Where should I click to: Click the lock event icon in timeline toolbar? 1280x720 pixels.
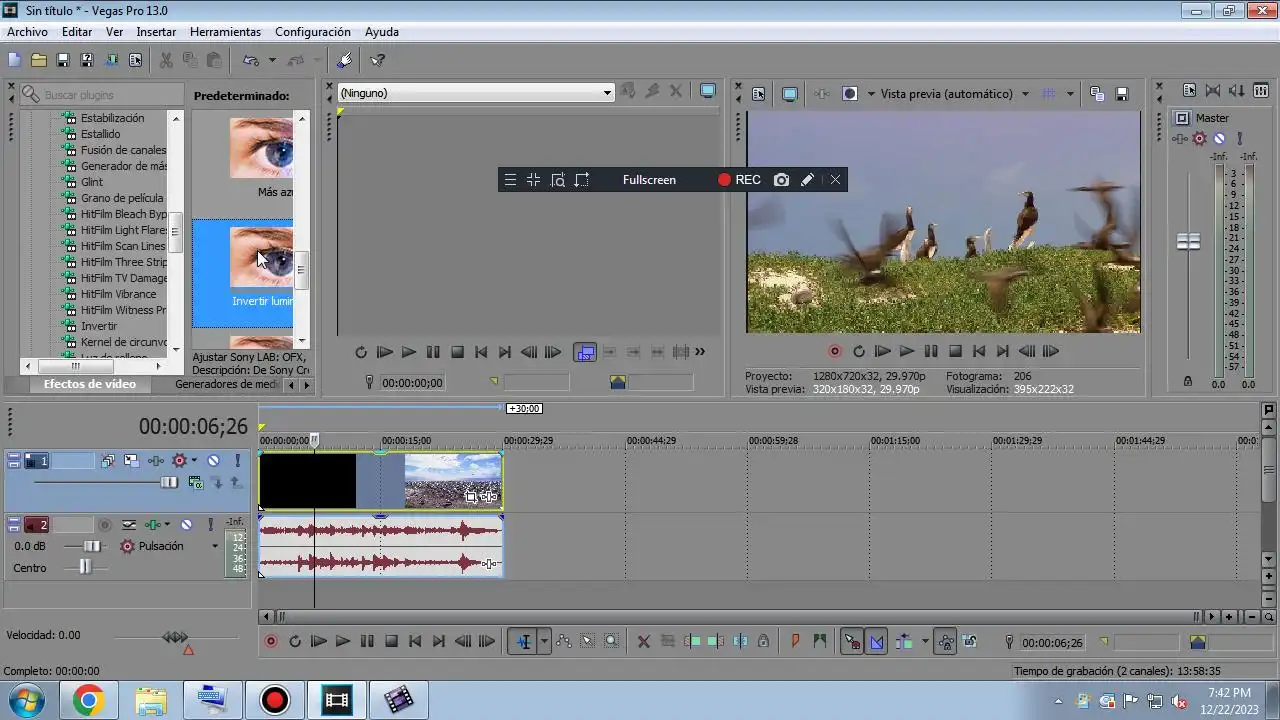pyautogui.click(x=763, y=642)
